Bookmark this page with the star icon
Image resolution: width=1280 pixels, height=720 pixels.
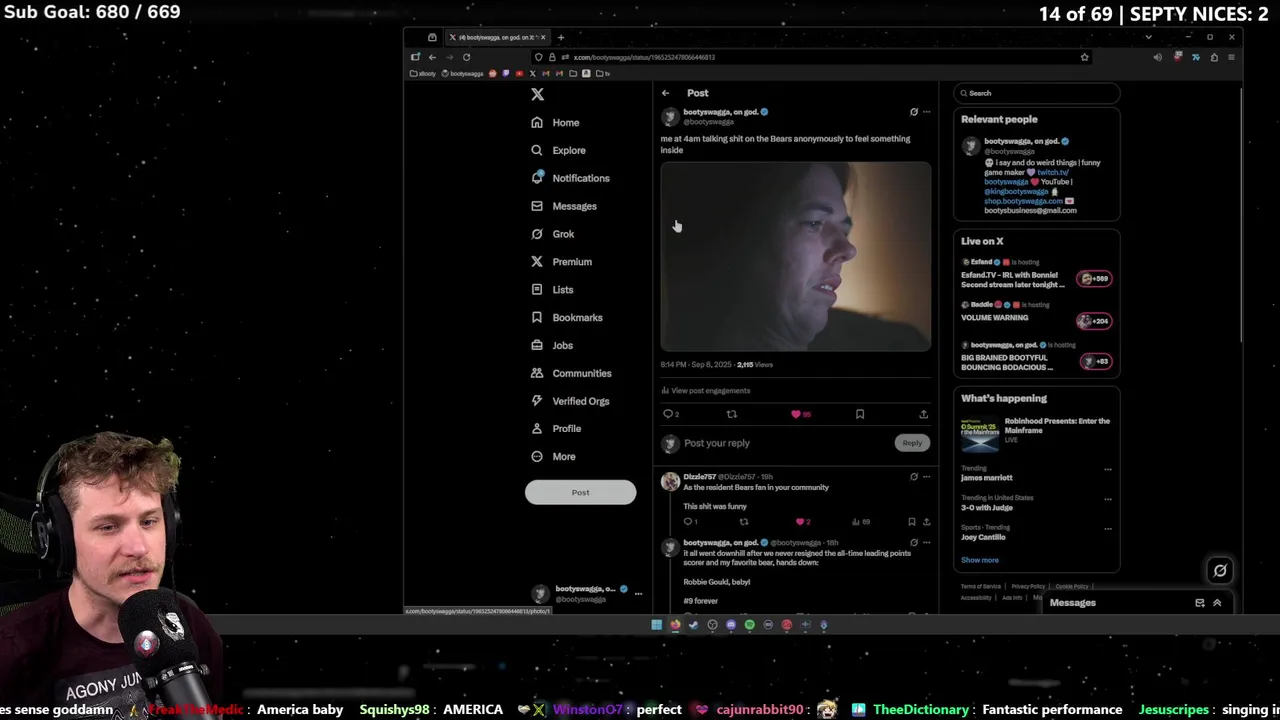(x=1084, y=57)
